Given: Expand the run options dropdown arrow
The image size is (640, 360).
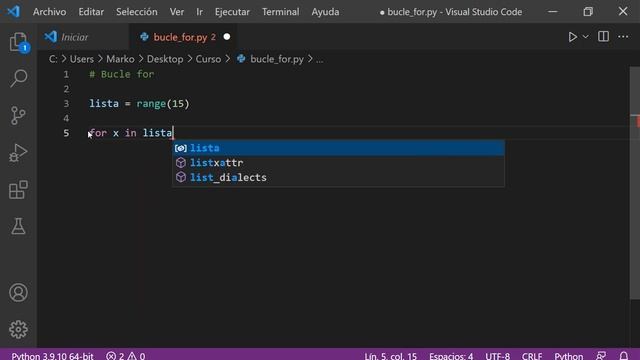Looking at the screenshot, I should [585, 37].
